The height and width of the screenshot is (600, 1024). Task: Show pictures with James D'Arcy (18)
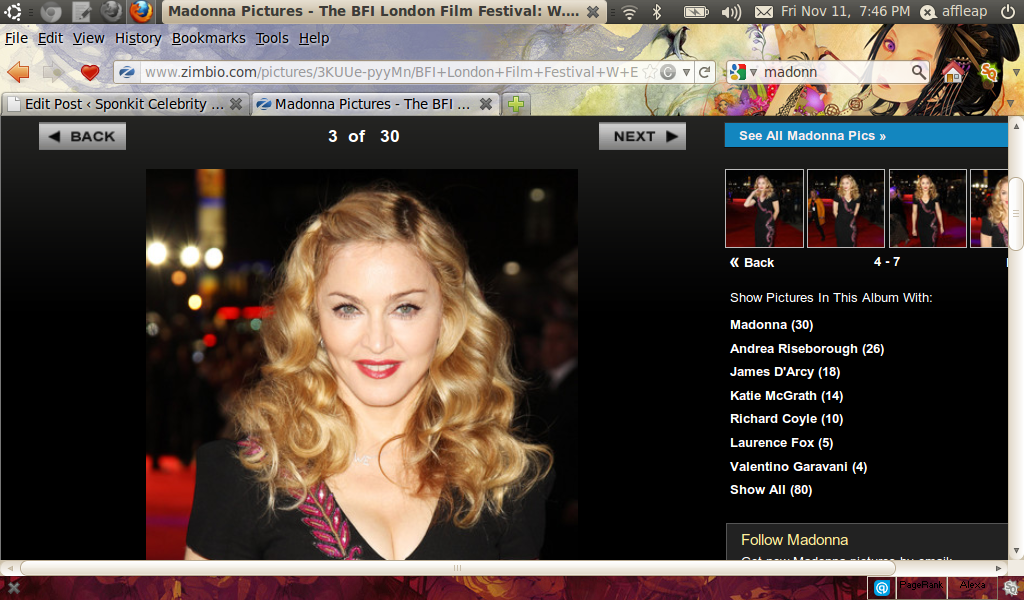(785, 372)
